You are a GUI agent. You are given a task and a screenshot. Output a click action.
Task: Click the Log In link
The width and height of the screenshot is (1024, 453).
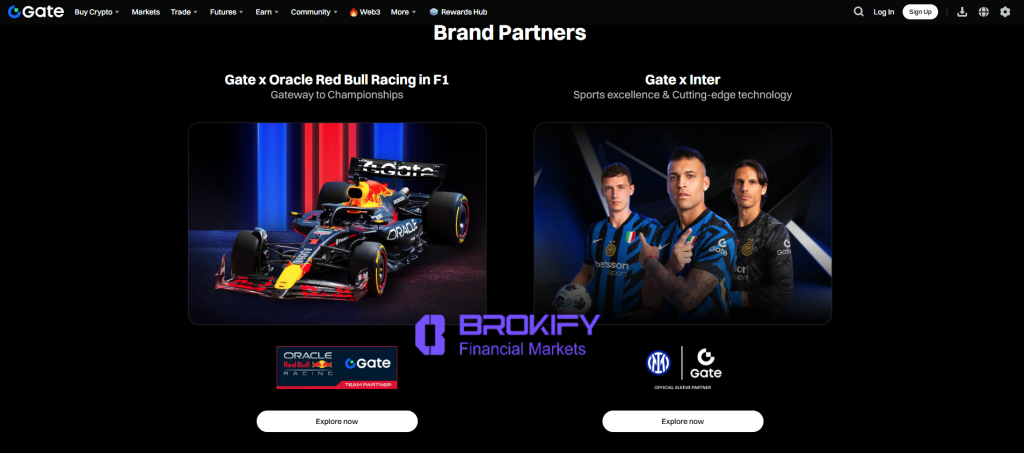884,12
